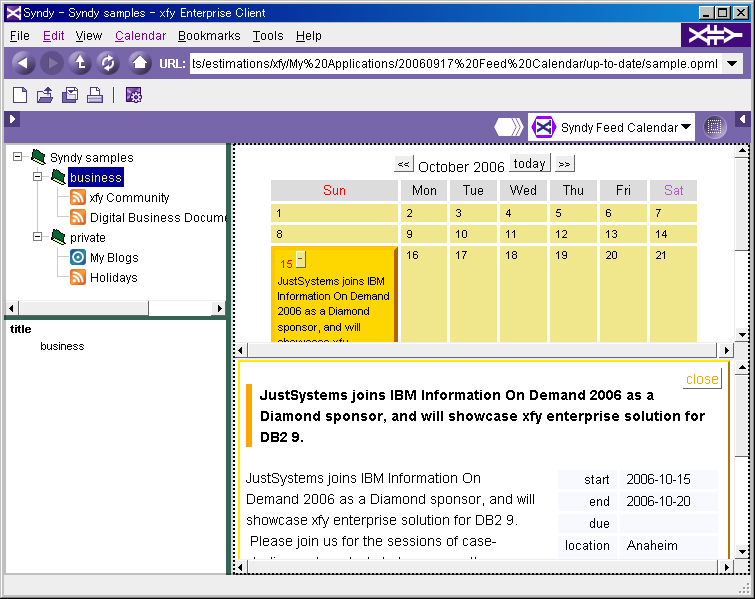755x599 pixels.
Task: Open the Bookmarks menu
Action: [x=209, y=36]
